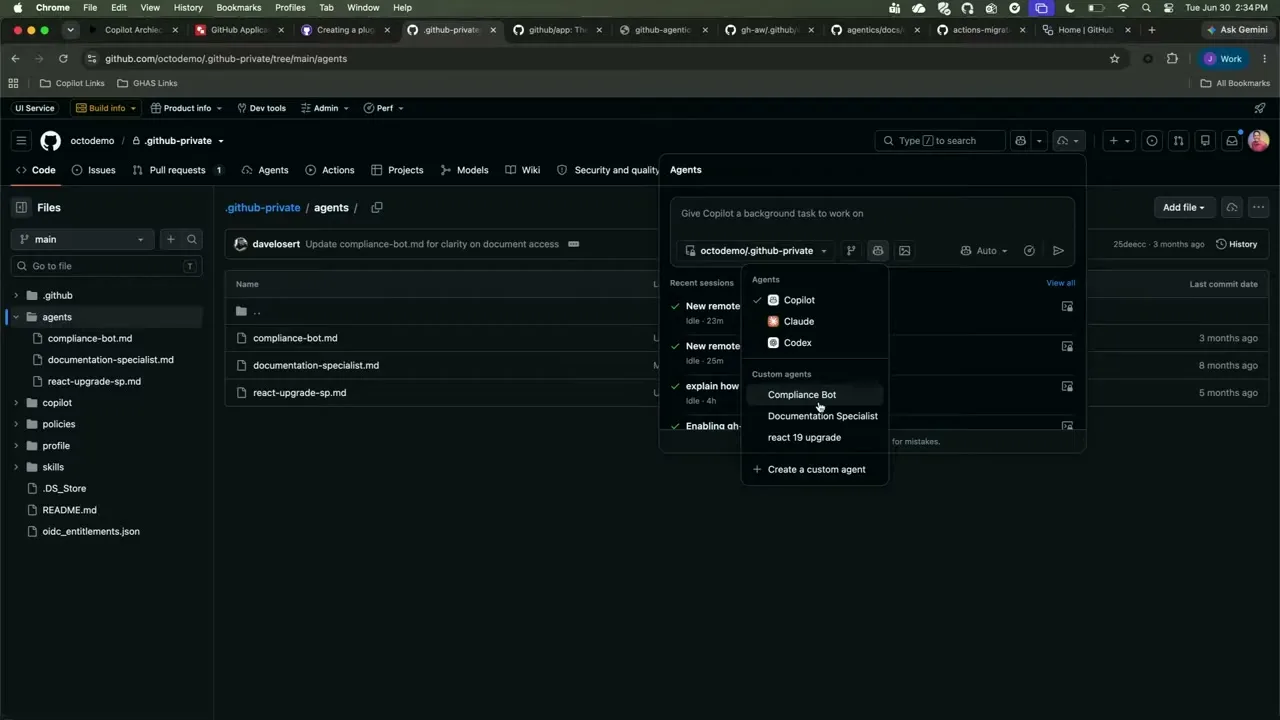Viewport: 1280px width, 720px height.
Task: Expand the skills folder in tree
Action: [16, 467]
